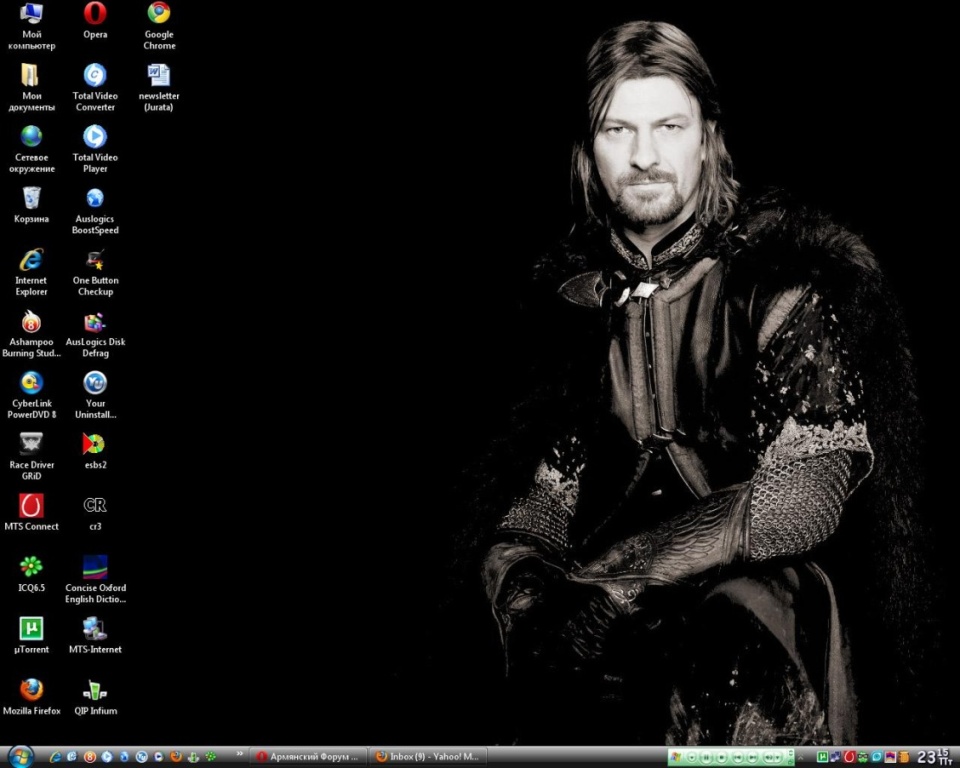Open Total Video Converter shortcut

(95, 76)
